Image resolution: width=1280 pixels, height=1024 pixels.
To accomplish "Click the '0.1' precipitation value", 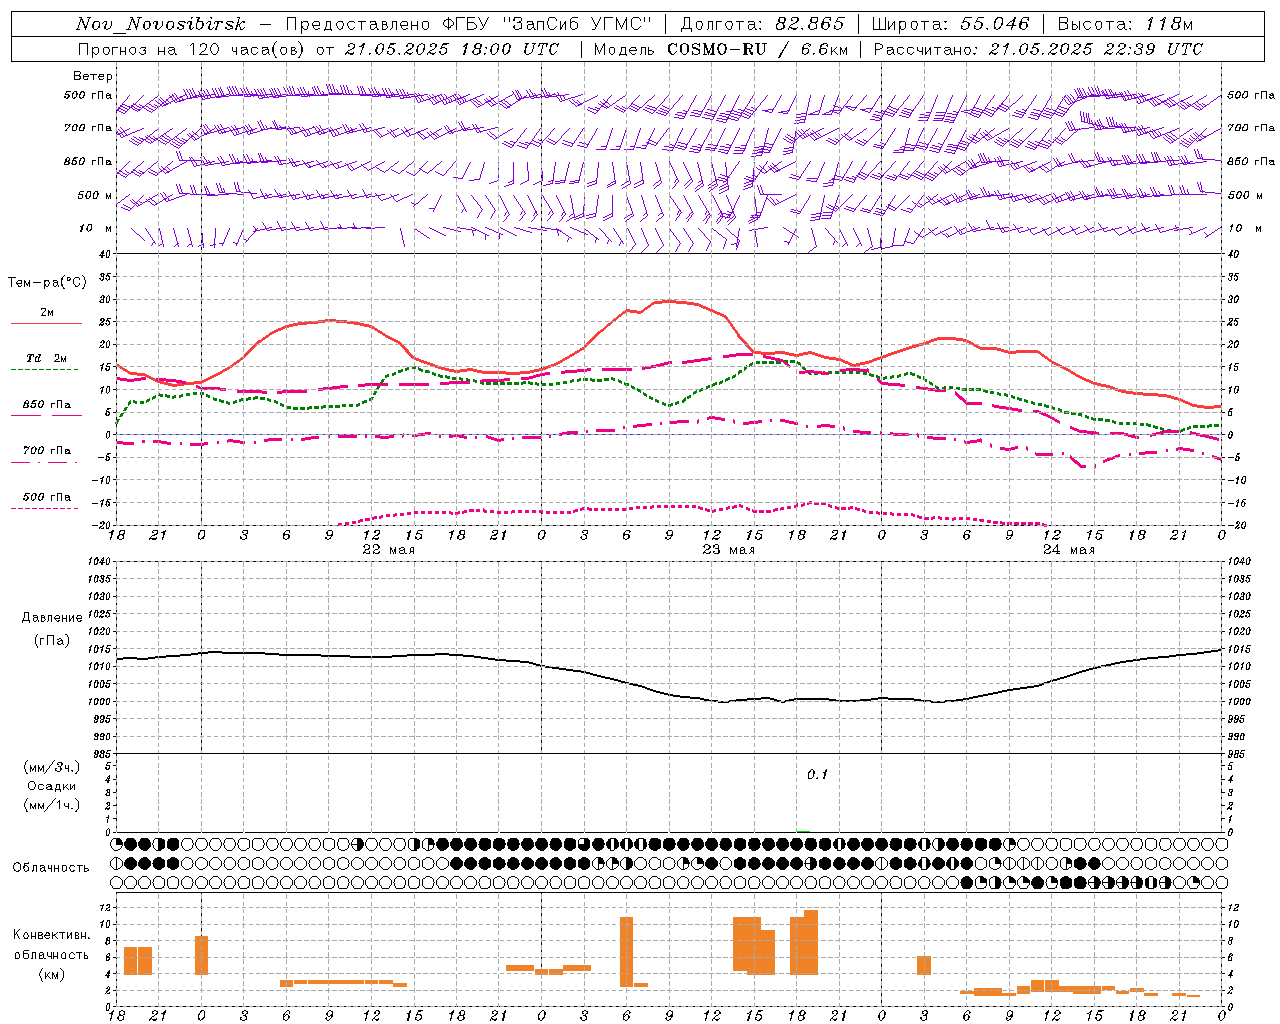I will (818, 774).
